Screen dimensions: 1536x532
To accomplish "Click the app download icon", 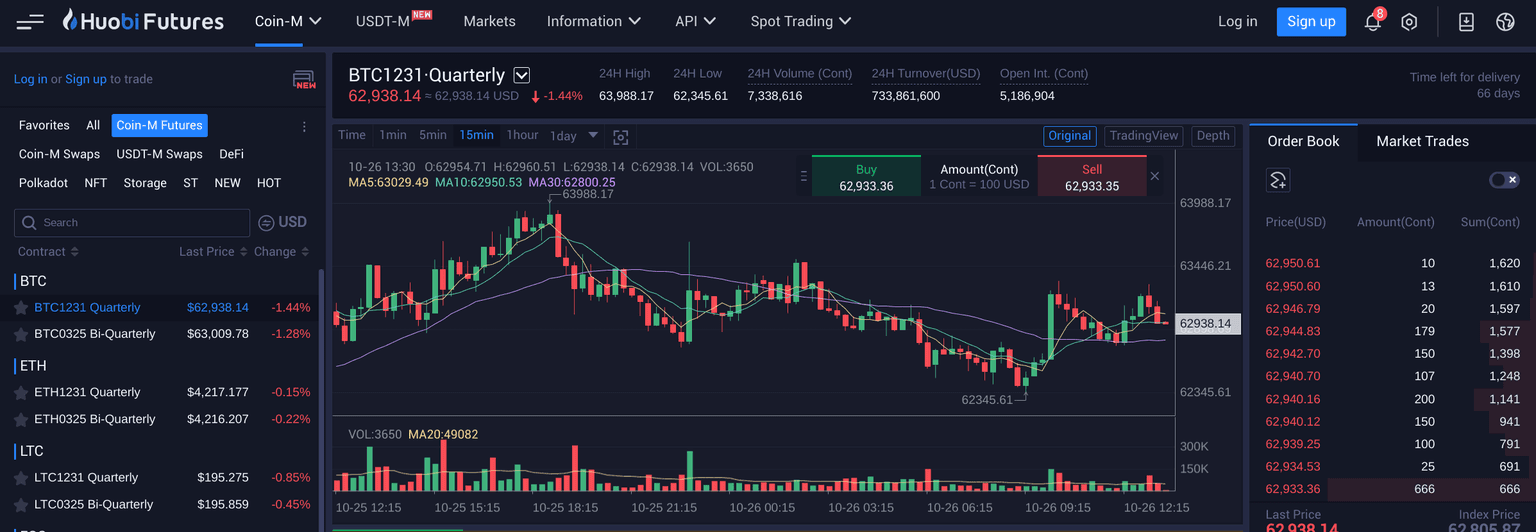I will 1466,22.
